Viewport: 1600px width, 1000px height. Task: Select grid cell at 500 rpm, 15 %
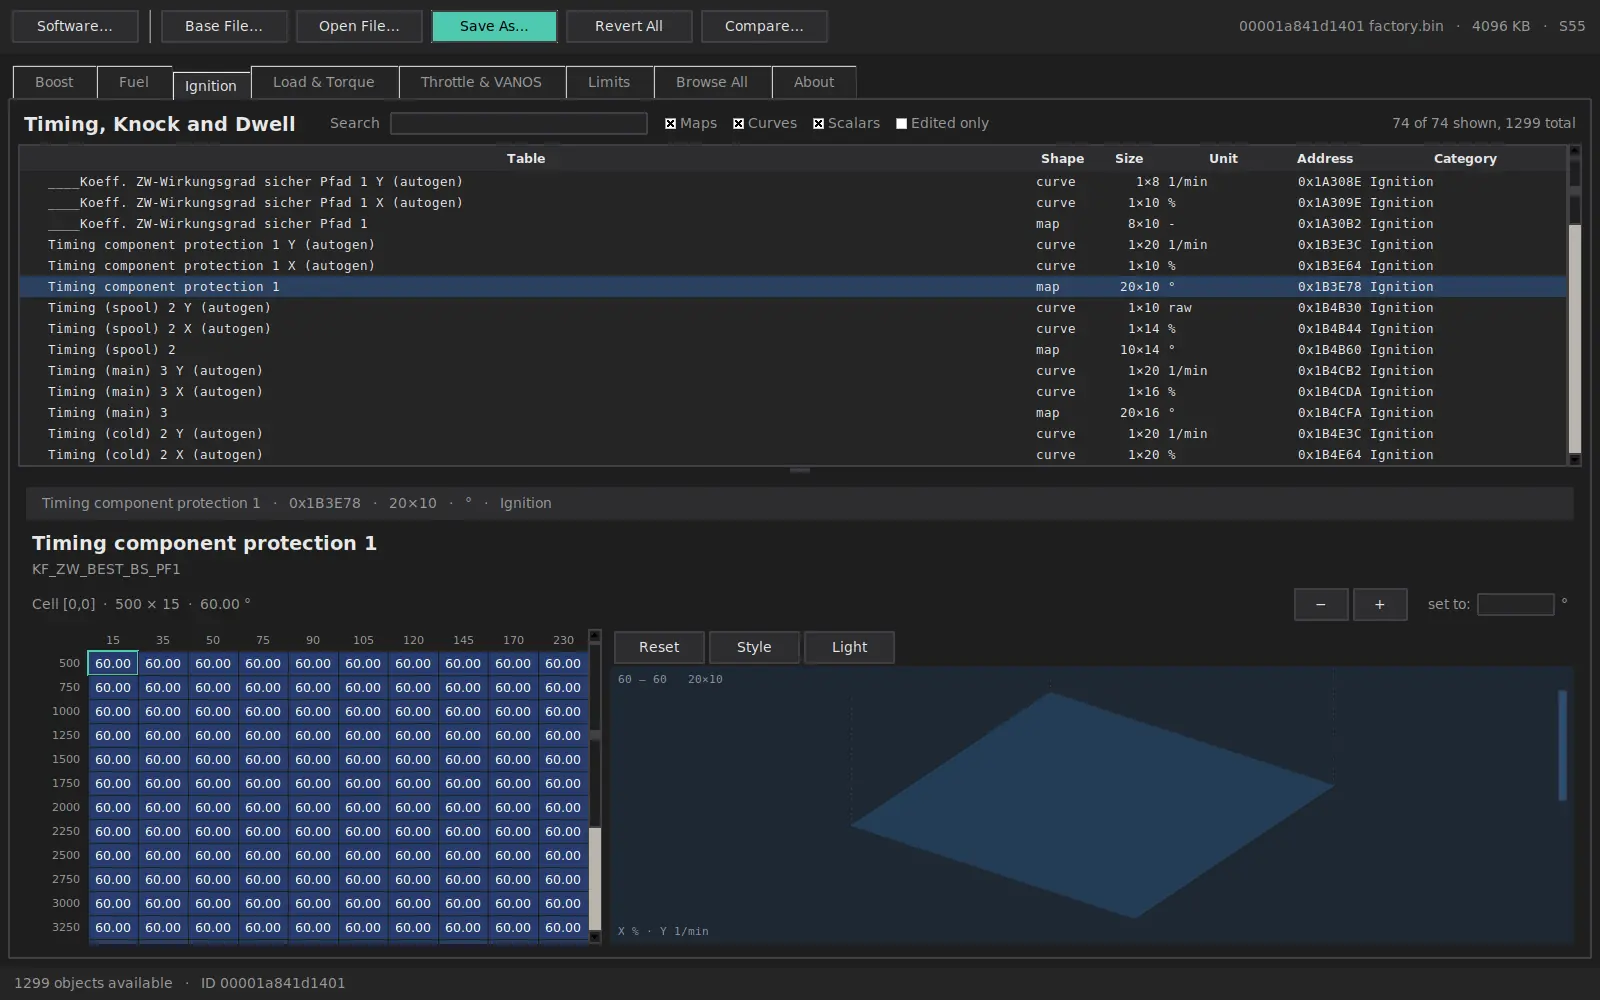coord(113,663)
